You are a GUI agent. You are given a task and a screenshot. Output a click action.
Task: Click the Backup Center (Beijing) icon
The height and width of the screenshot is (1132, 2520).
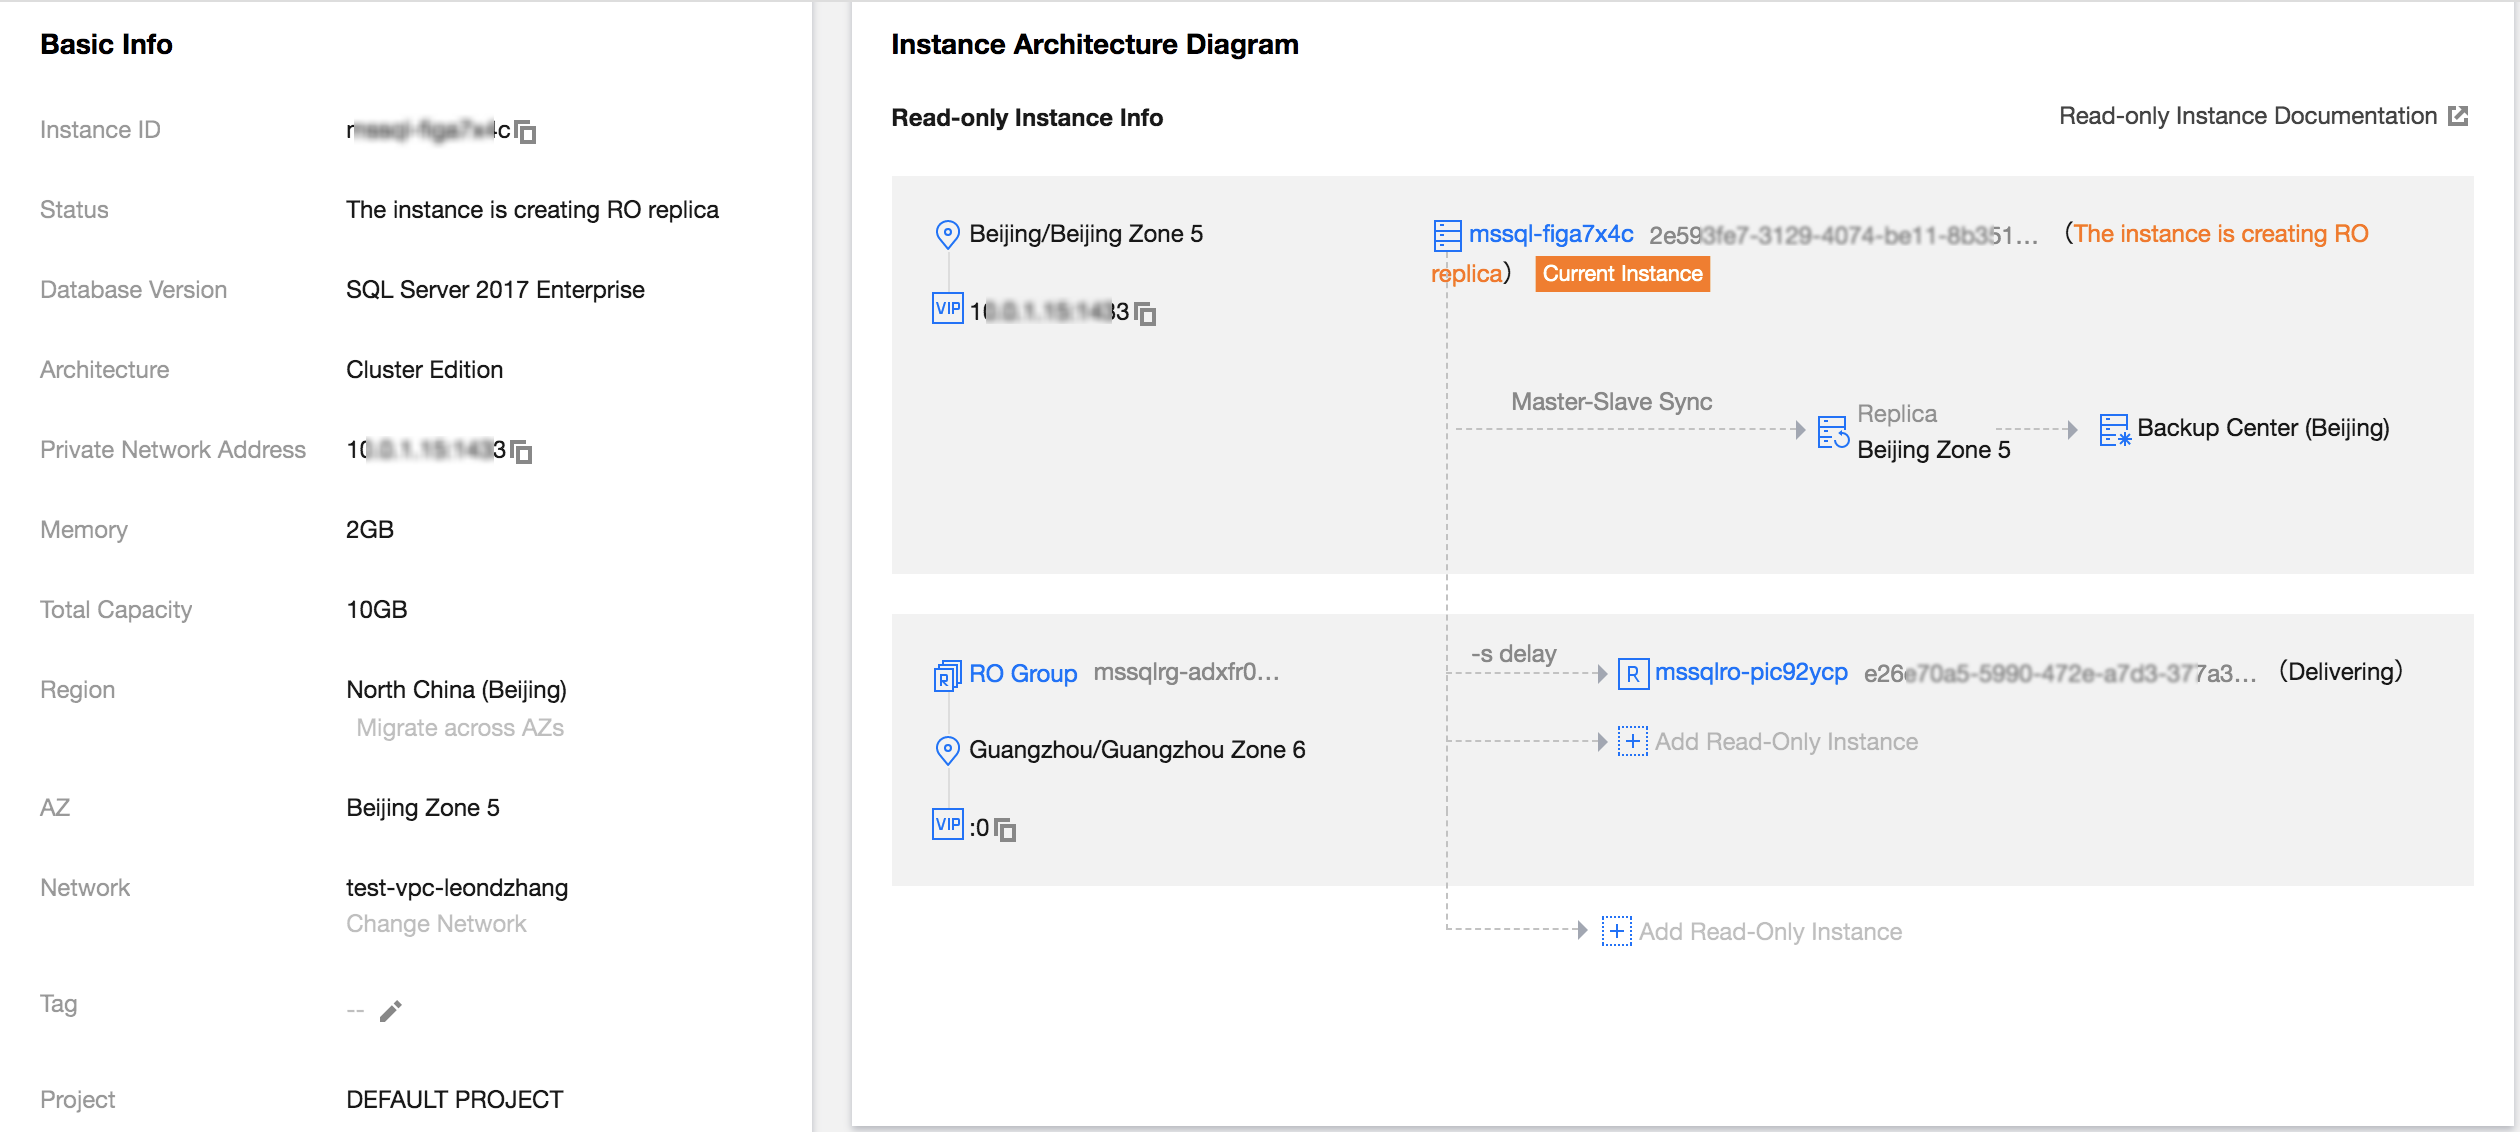(x=2114, y=430)
